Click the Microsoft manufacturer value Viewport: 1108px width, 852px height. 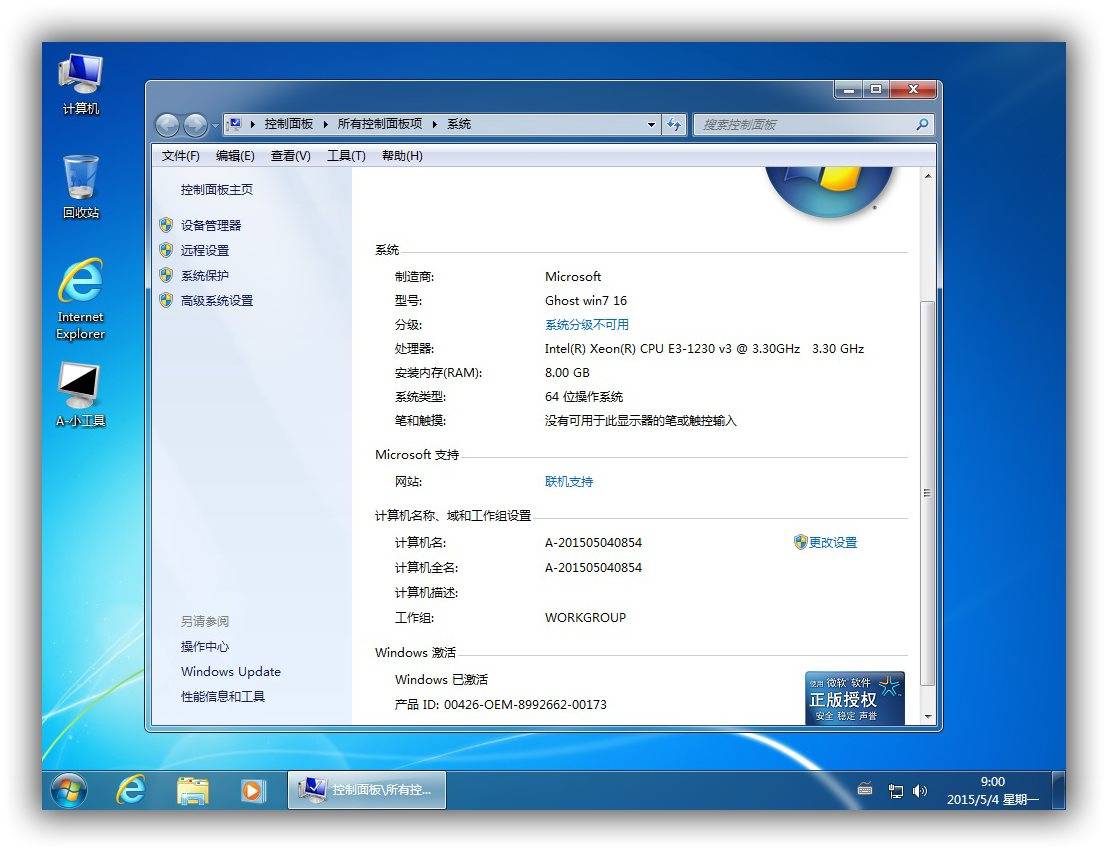click(x=572, y=276)
